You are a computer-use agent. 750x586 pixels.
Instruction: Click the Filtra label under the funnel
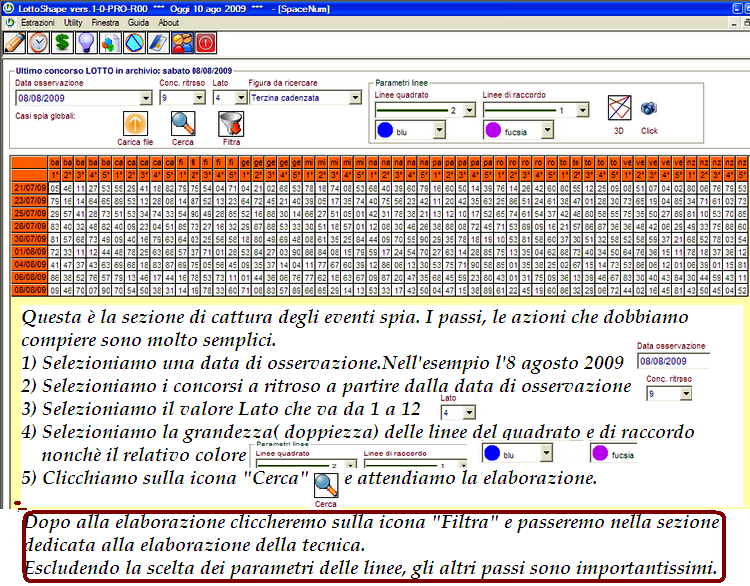232,142
